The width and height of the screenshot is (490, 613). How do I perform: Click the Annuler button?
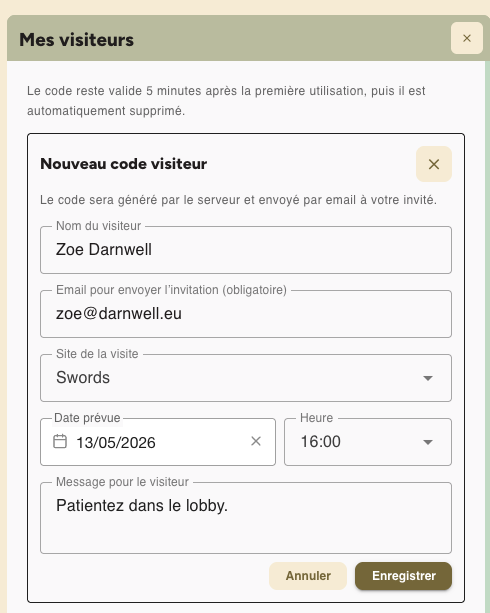(308, 576)
